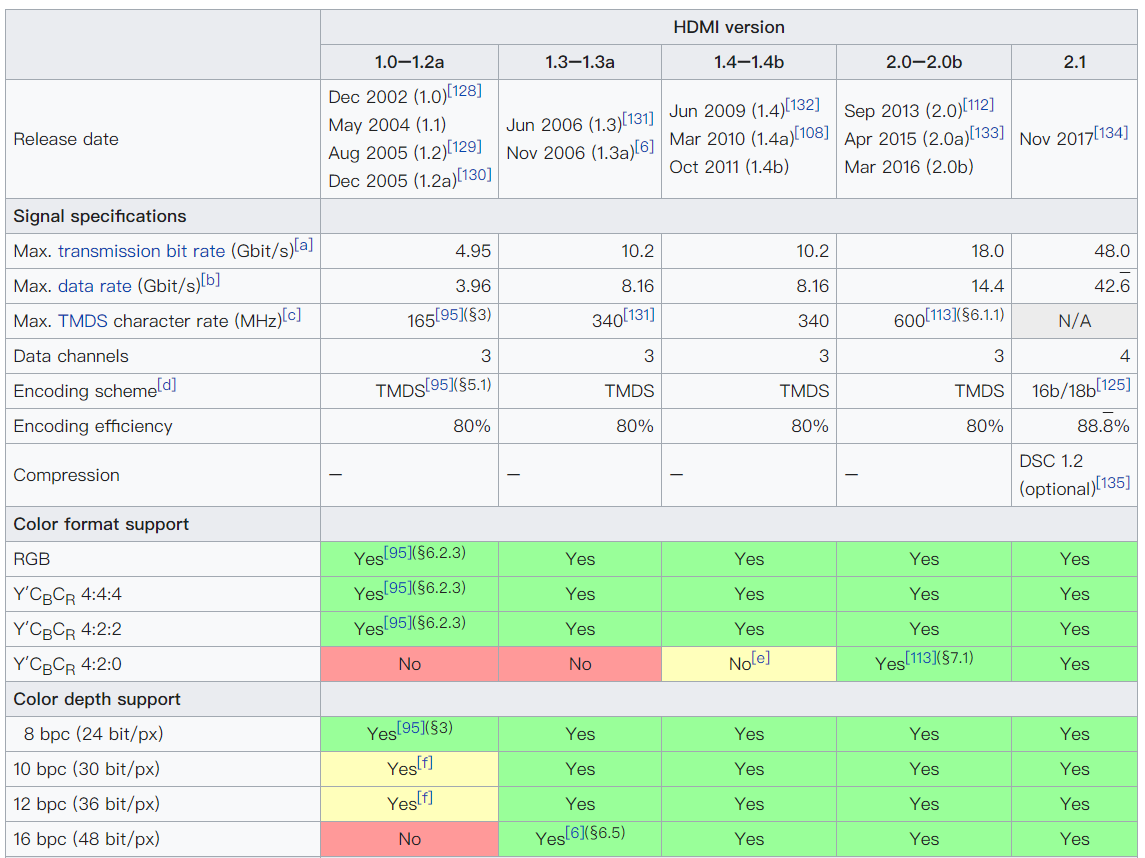
Task: Select the "2.1" column header
Action: [1074, 62]
